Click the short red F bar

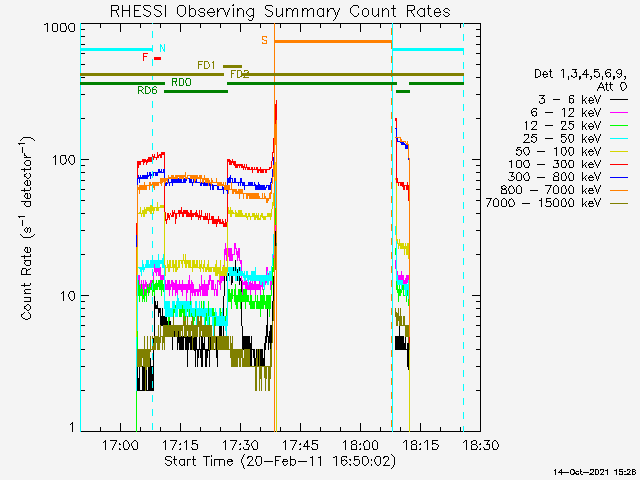point(158,59)
